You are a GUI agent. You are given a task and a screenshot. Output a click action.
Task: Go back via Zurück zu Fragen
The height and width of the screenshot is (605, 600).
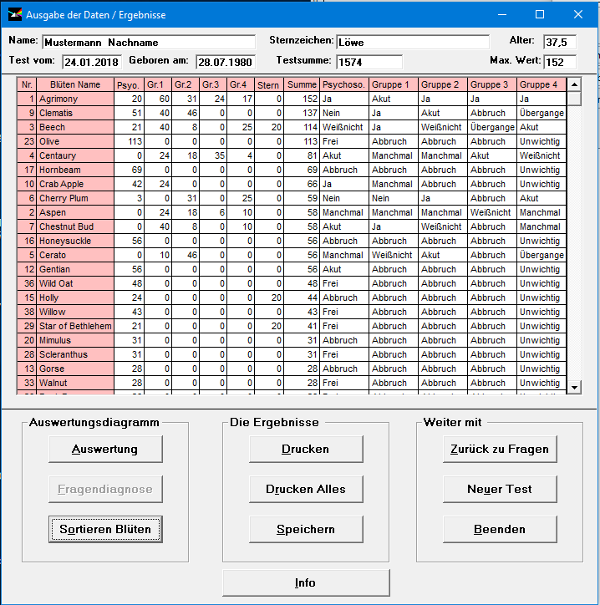pyautogui.click(x=500, y=449)
